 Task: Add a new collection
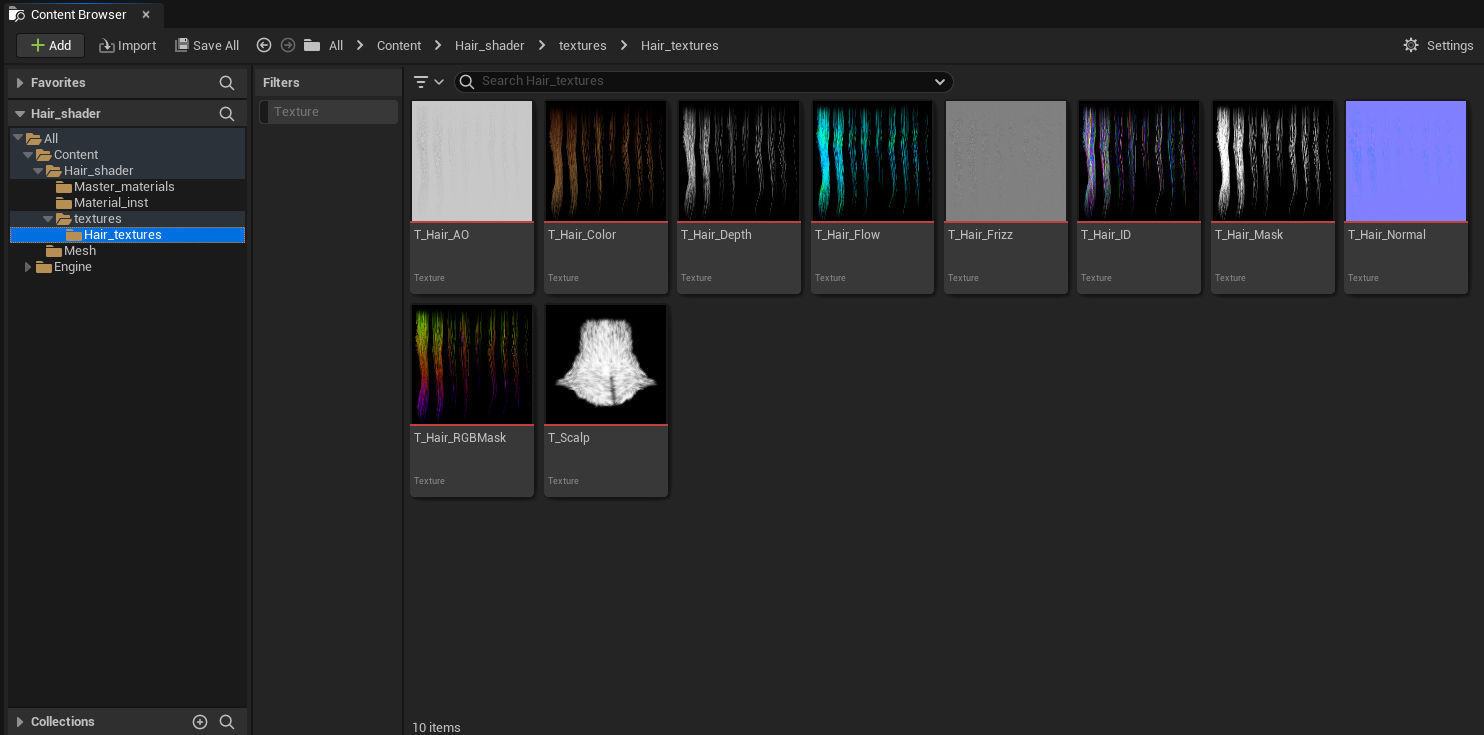tap(200, 722)
